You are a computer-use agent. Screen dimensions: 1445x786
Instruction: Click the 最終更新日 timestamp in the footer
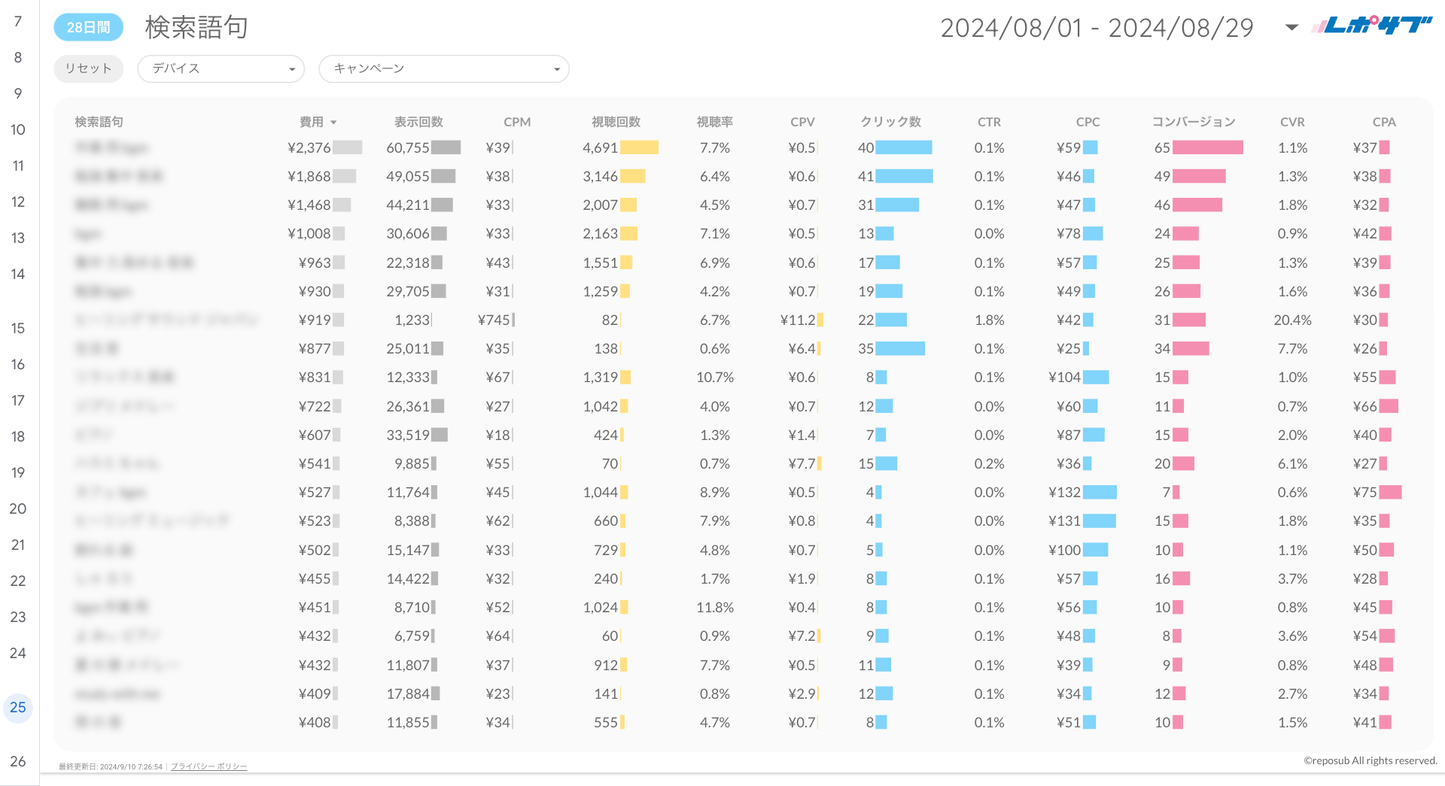coord(110,767)
